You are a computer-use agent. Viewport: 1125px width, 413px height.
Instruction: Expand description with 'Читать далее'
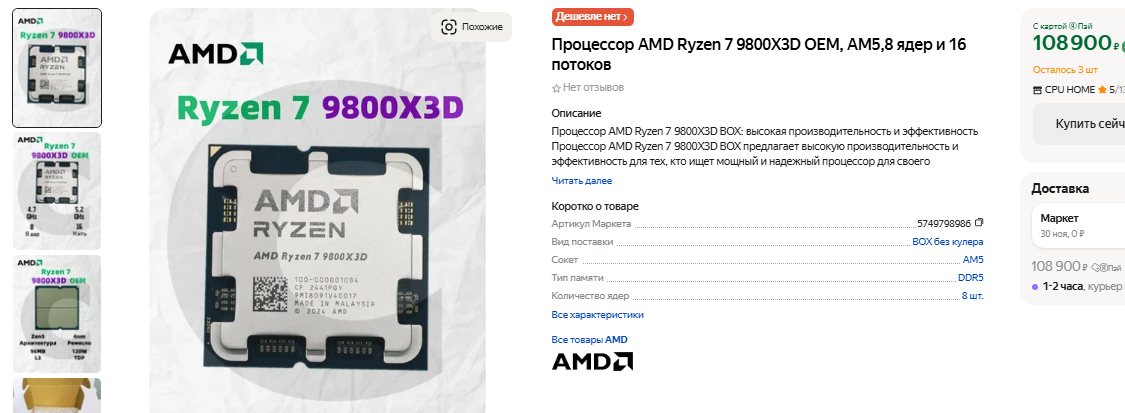coord(582,181)
